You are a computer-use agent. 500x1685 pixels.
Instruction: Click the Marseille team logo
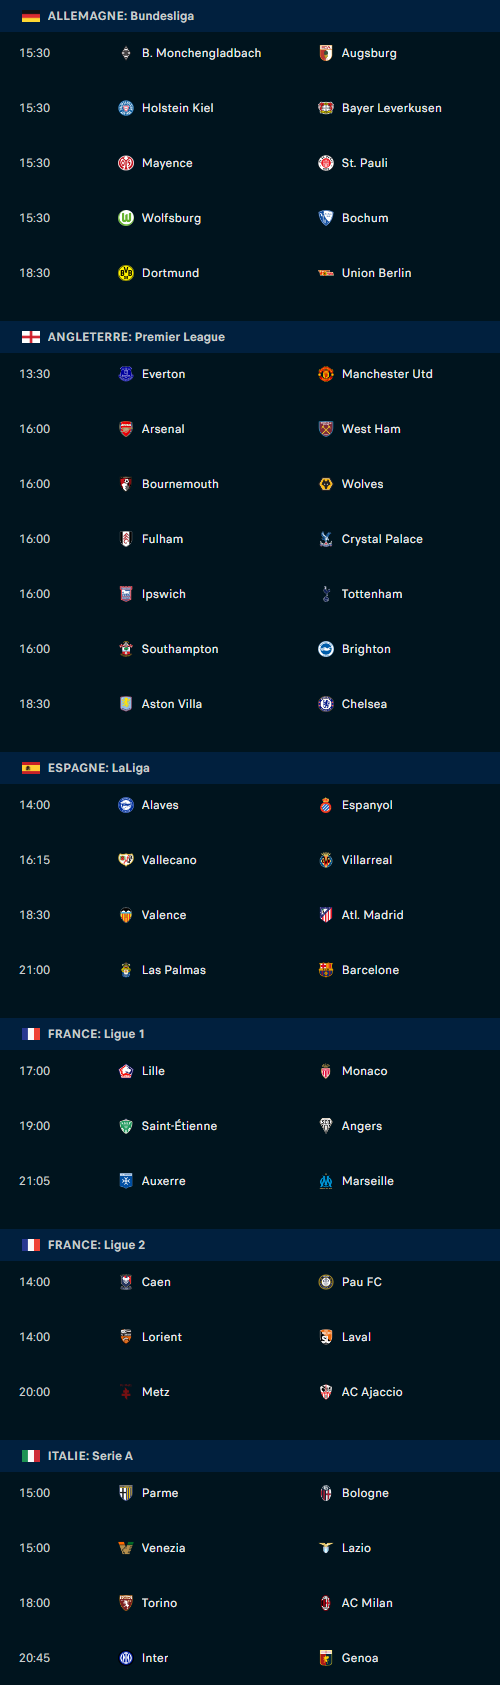326,1181
